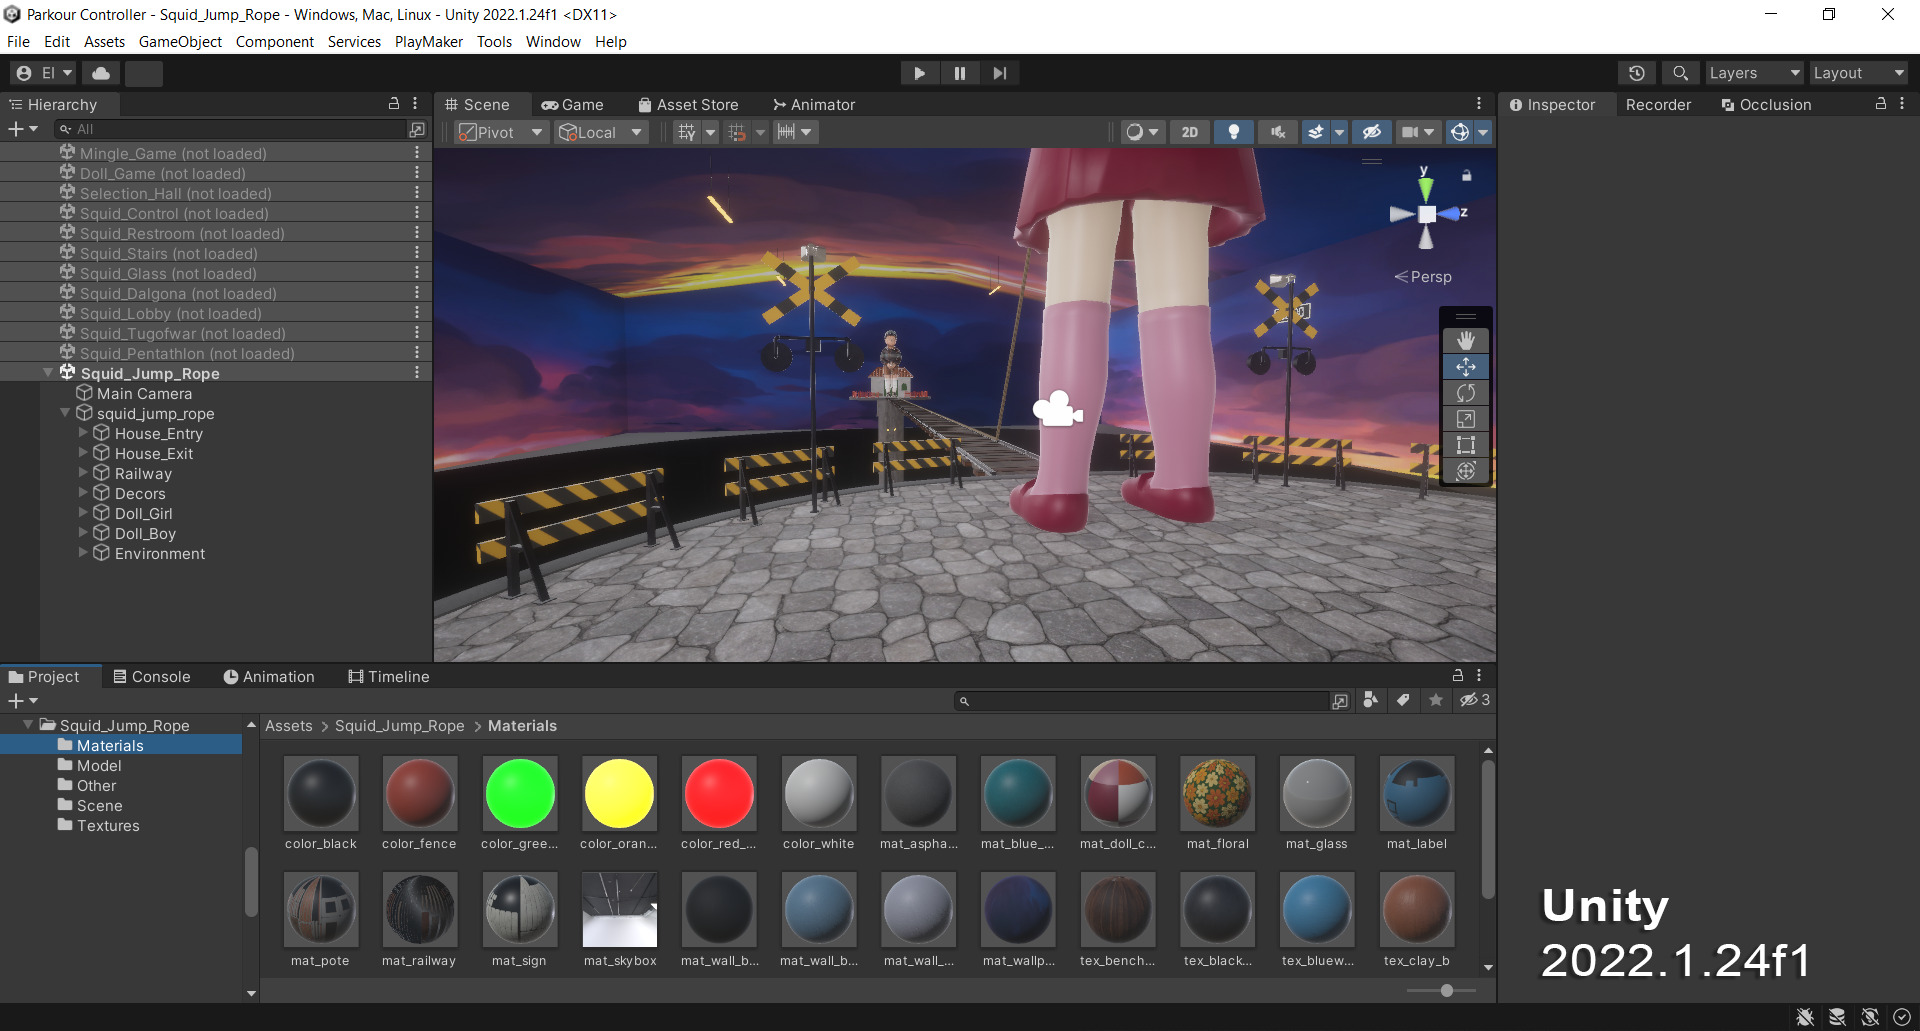Screen dimensions: 1920x1031
Task: Open the Recorder tab
Action: pyautogui.click(x=1658, y=104)
